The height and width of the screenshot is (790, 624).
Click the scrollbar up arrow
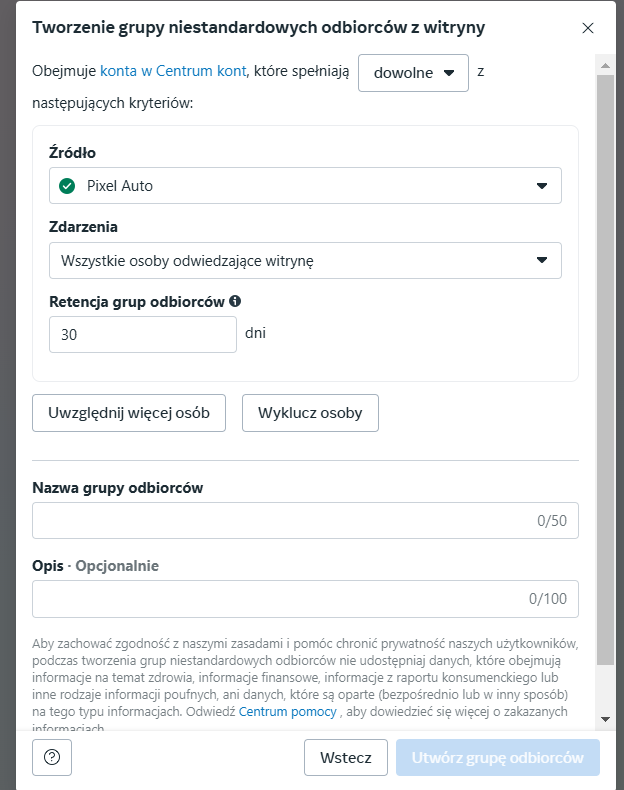(x=605, y=65)
